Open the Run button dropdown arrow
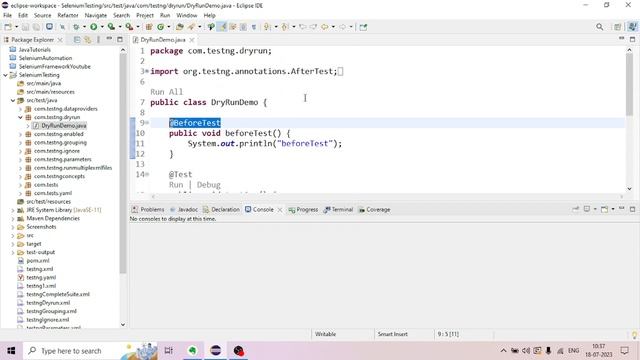Image resolution: width=640 pixels, height=360 pixels. pos(102,27)
